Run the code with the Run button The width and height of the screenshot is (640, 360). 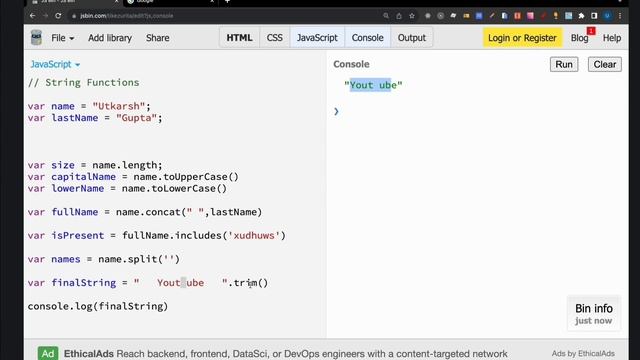(564, 64)
